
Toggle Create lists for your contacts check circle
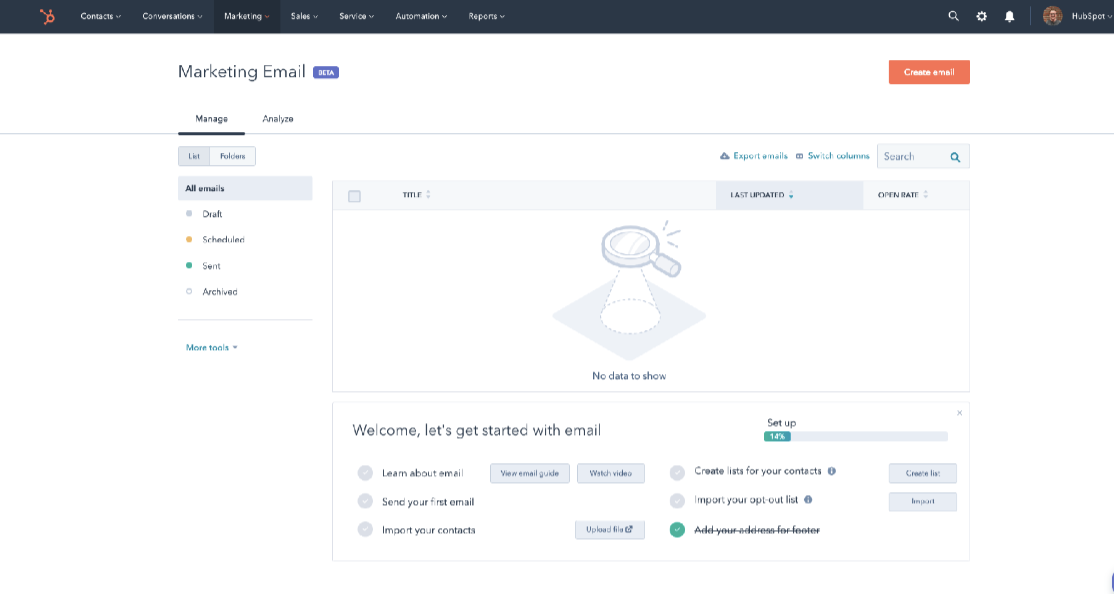click(x=677, y=472)
